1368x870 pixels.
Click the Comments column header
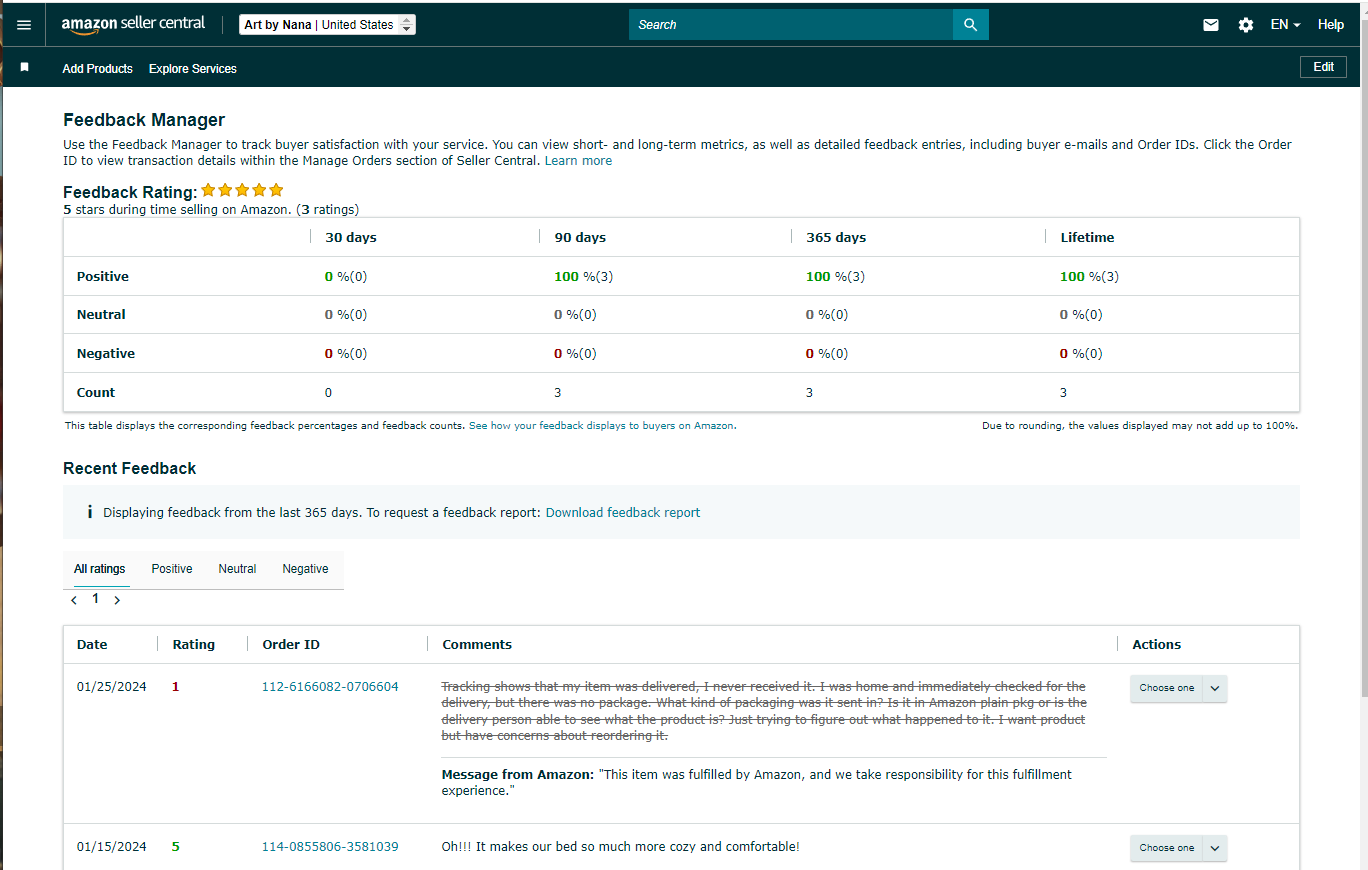[477, 645]
